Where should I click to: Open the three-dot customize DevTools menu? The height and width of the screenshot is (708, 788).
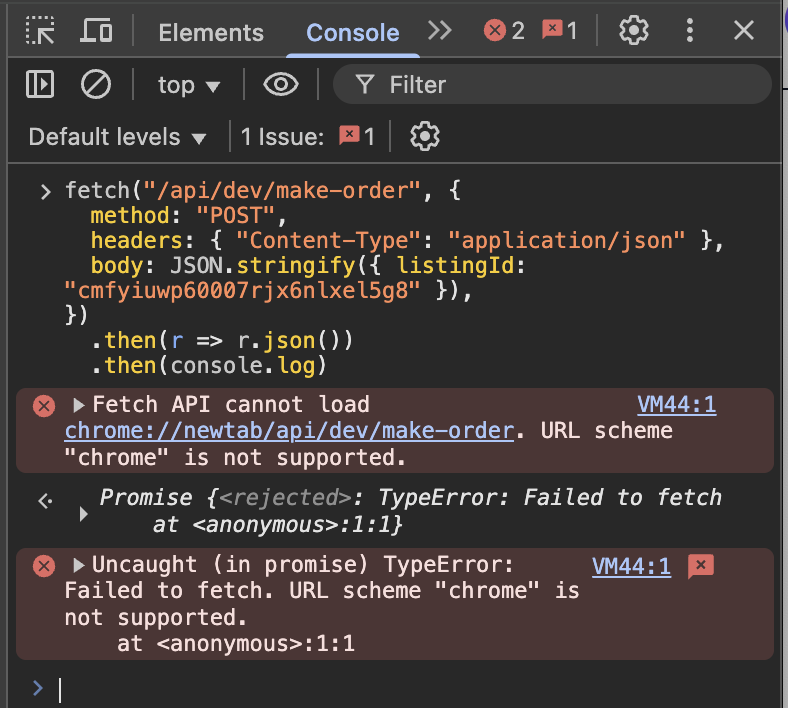(x=690, y=31)
